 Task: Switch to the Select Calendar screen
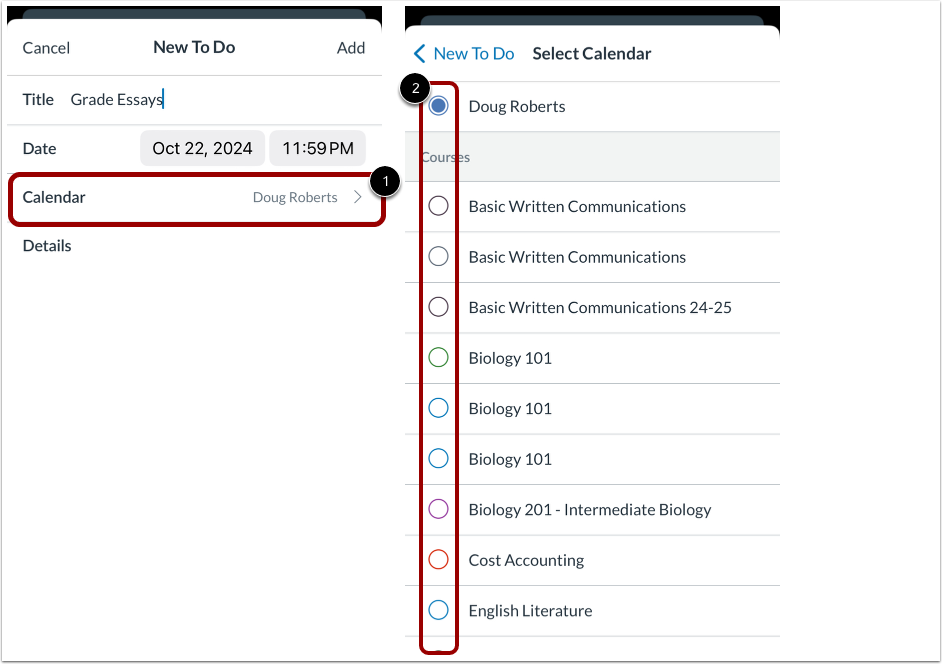[x=591, y=52]
